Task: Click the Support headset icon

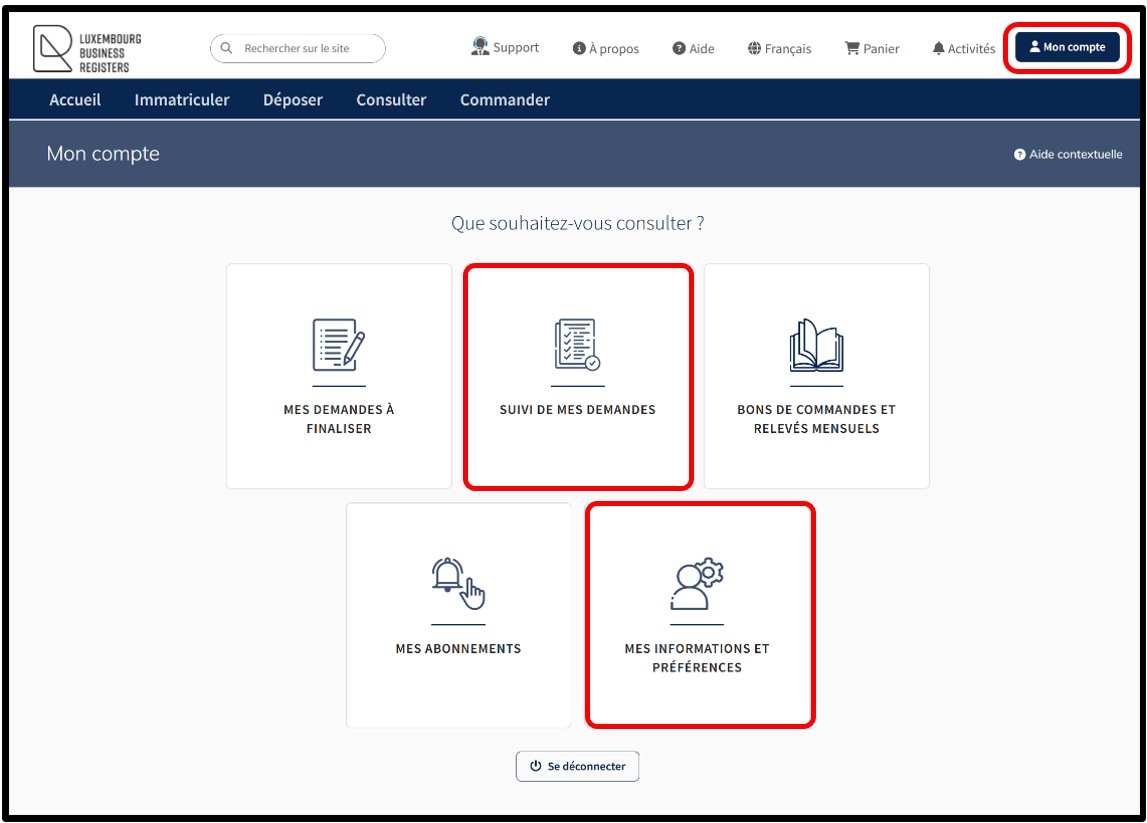Action: tap(480, 47)
